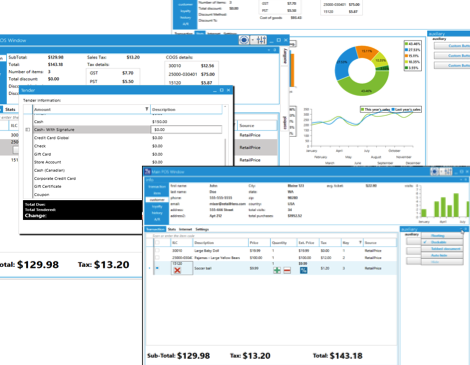Screen dimensions: 470x365
Task: Select the Cash (Canadian) tender row
Action: click(x=88, y=170)
